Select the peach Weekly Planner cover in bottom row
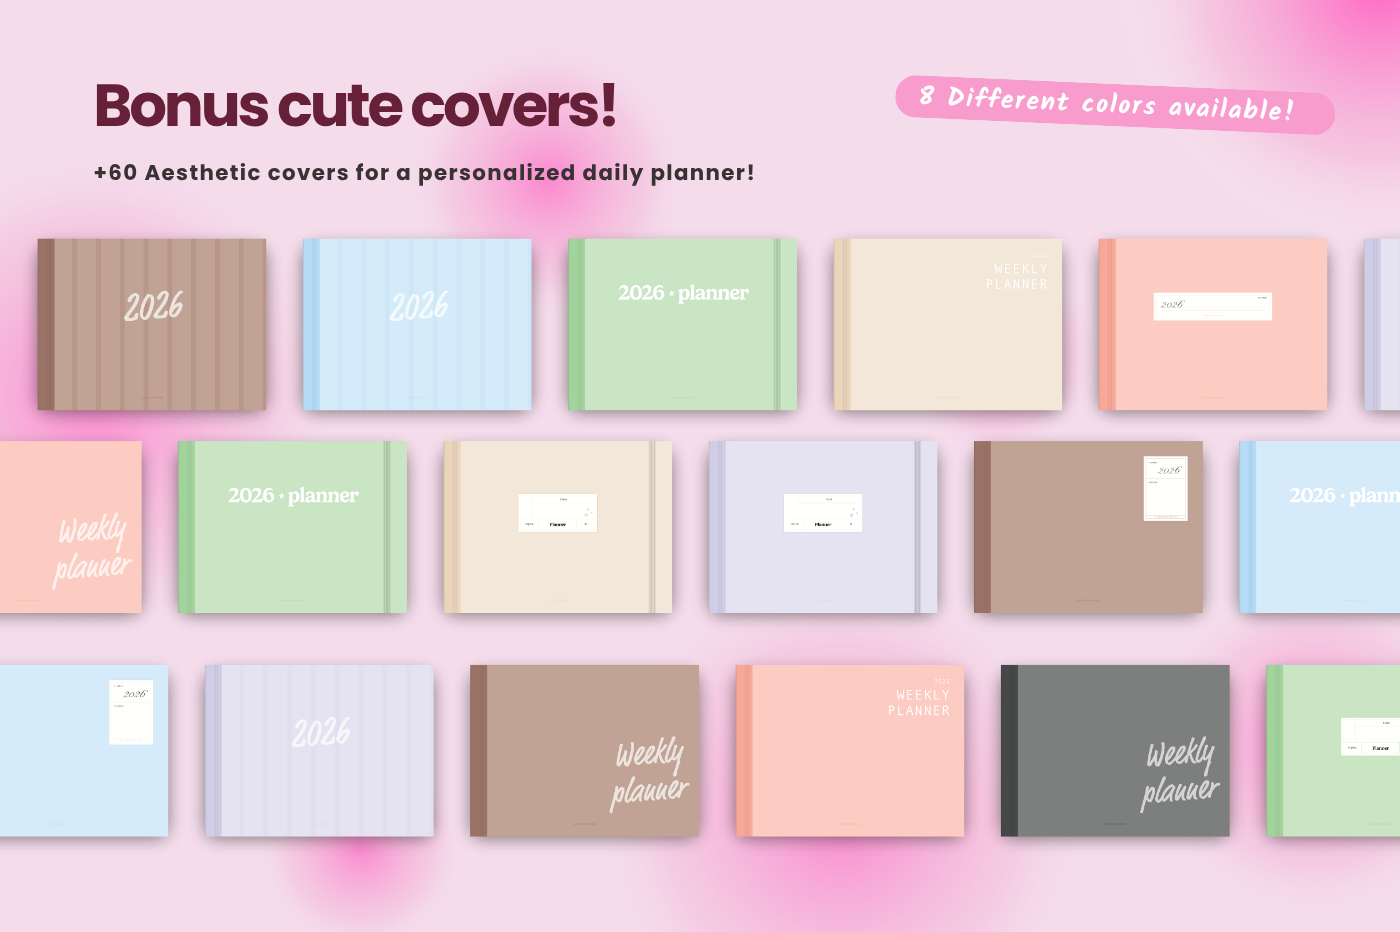1400x932 pixels. (x=850, y=751)
